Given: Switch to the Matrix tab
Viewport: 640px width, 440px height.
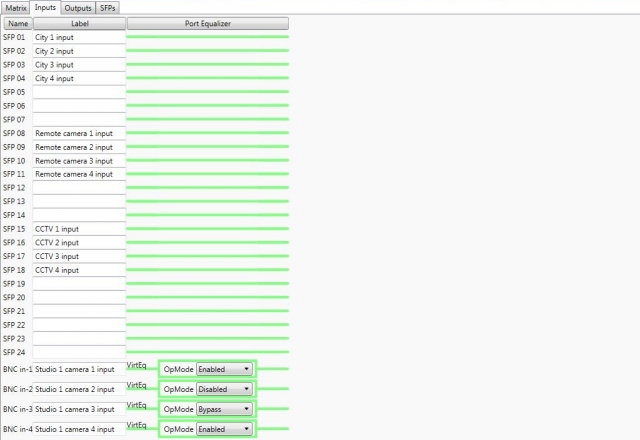Looking at the screenshot, I should coord(15,7).
